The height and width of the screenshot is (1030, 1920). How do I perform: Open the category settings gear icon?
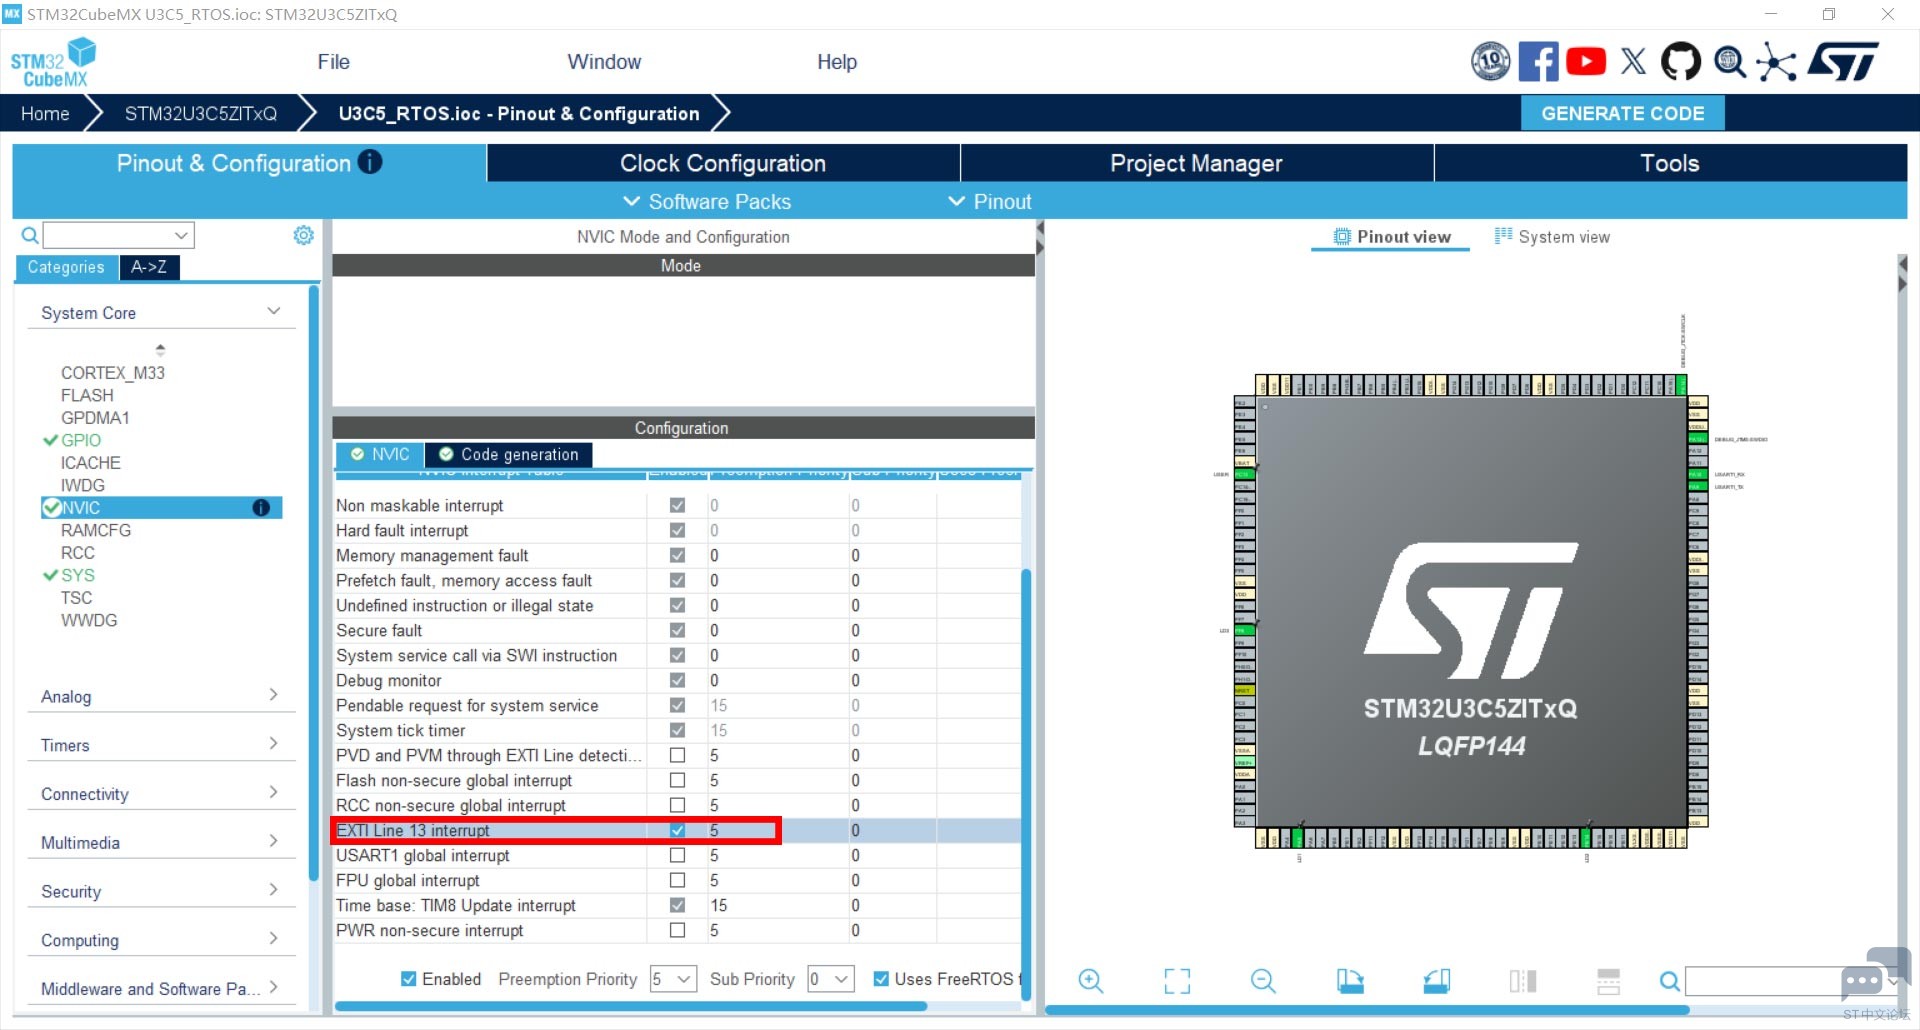[303, 235]
